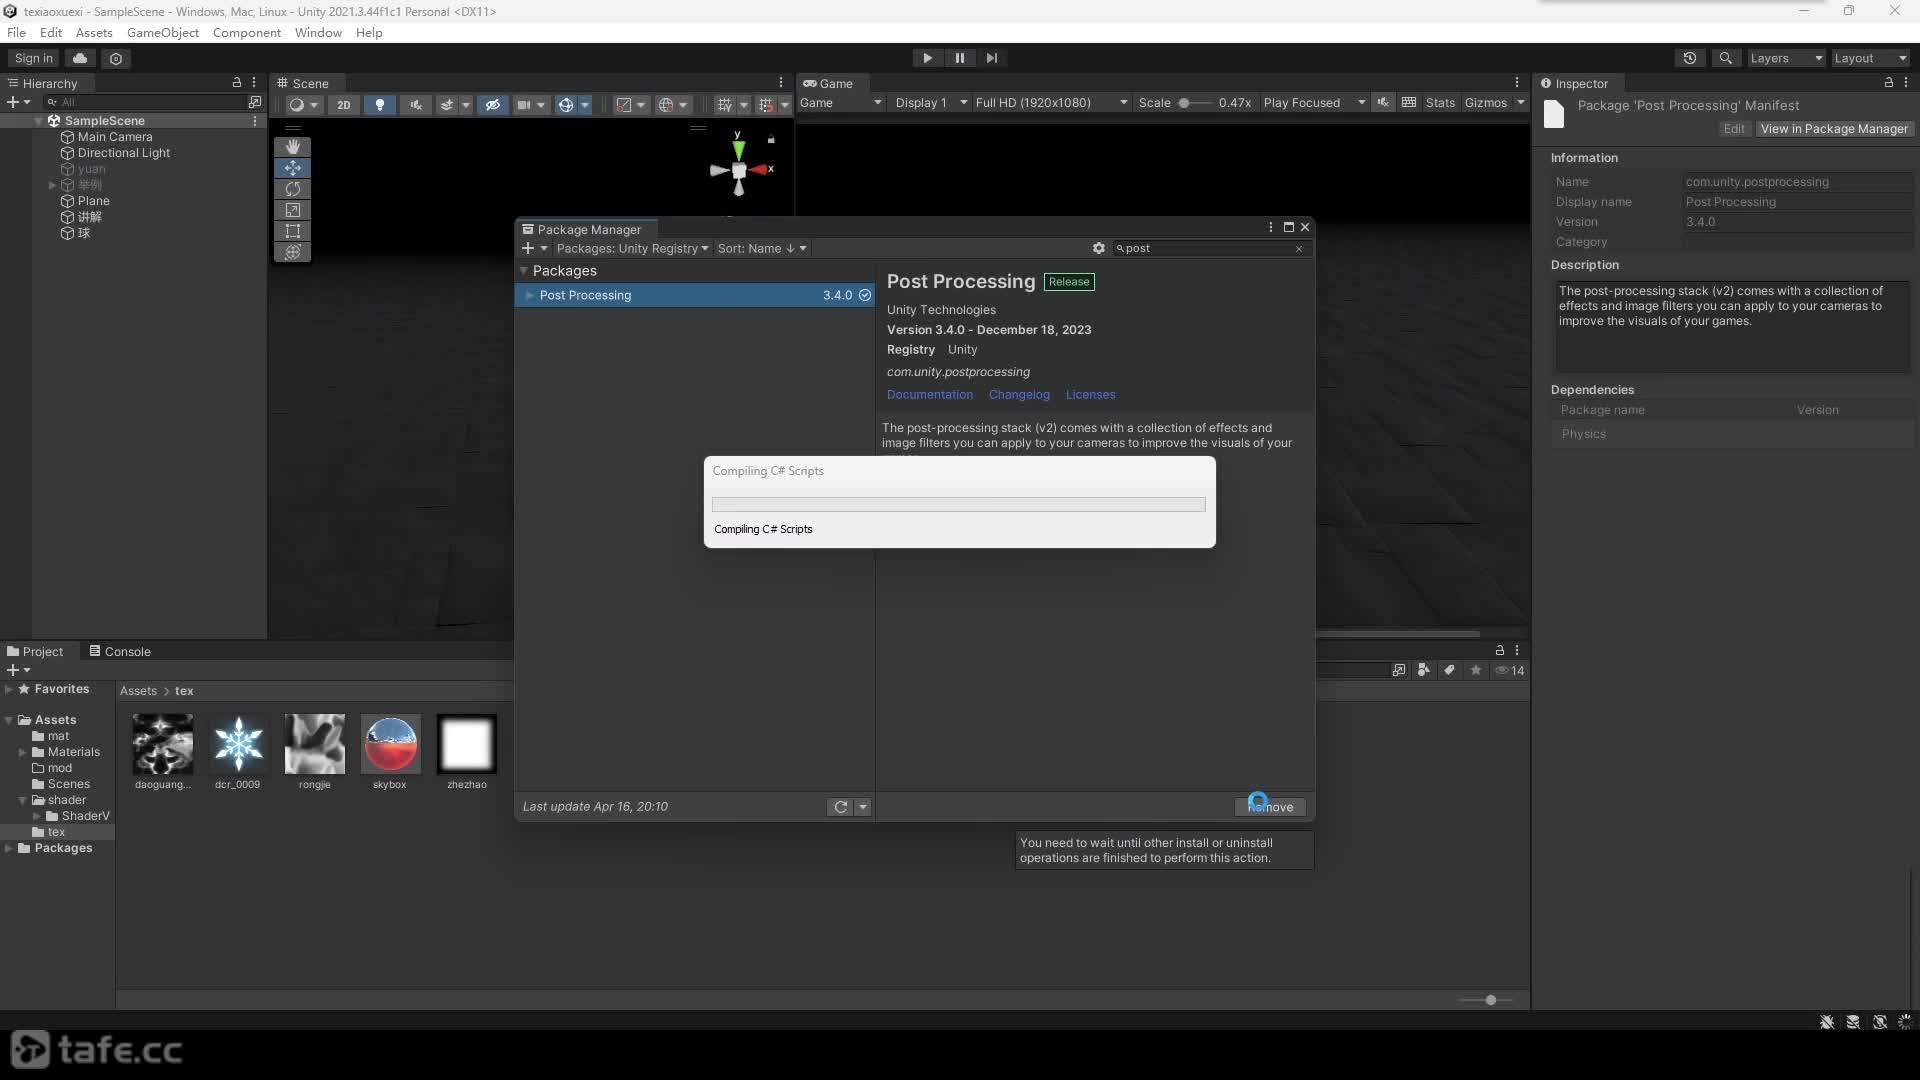Switch to the Console tab
Image resolution: width=1920 pixels, height=1080 pixels.
click(119, 651)
